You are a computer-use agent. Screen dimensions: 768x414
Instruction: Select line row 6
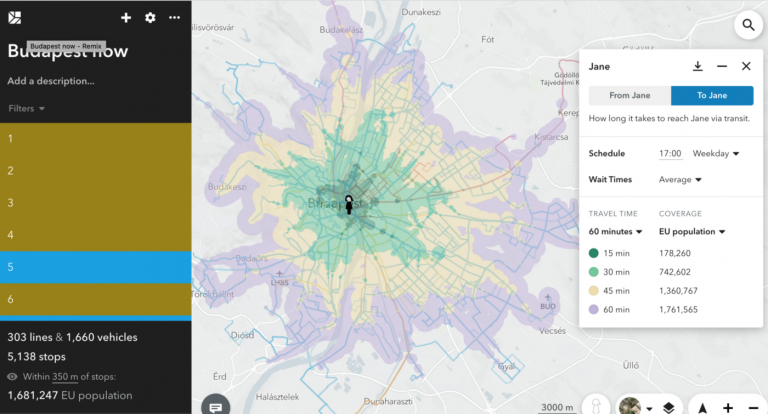coord(96,299)
